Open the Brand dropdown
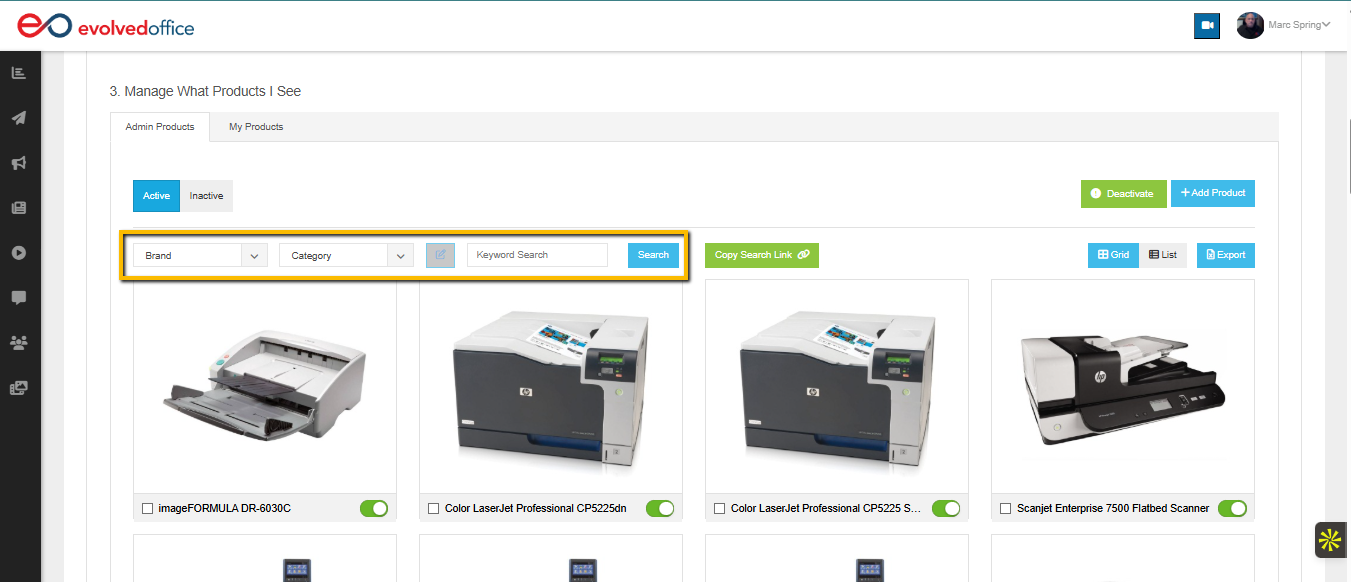This screenshot has height=582, width=1351. tap(200, 255)
